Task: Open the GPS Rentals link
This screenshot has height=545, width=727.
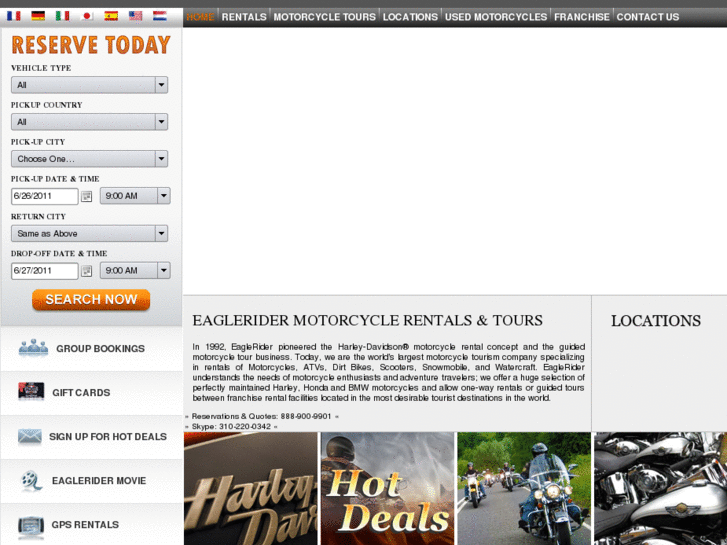Action: coord(85,525)
